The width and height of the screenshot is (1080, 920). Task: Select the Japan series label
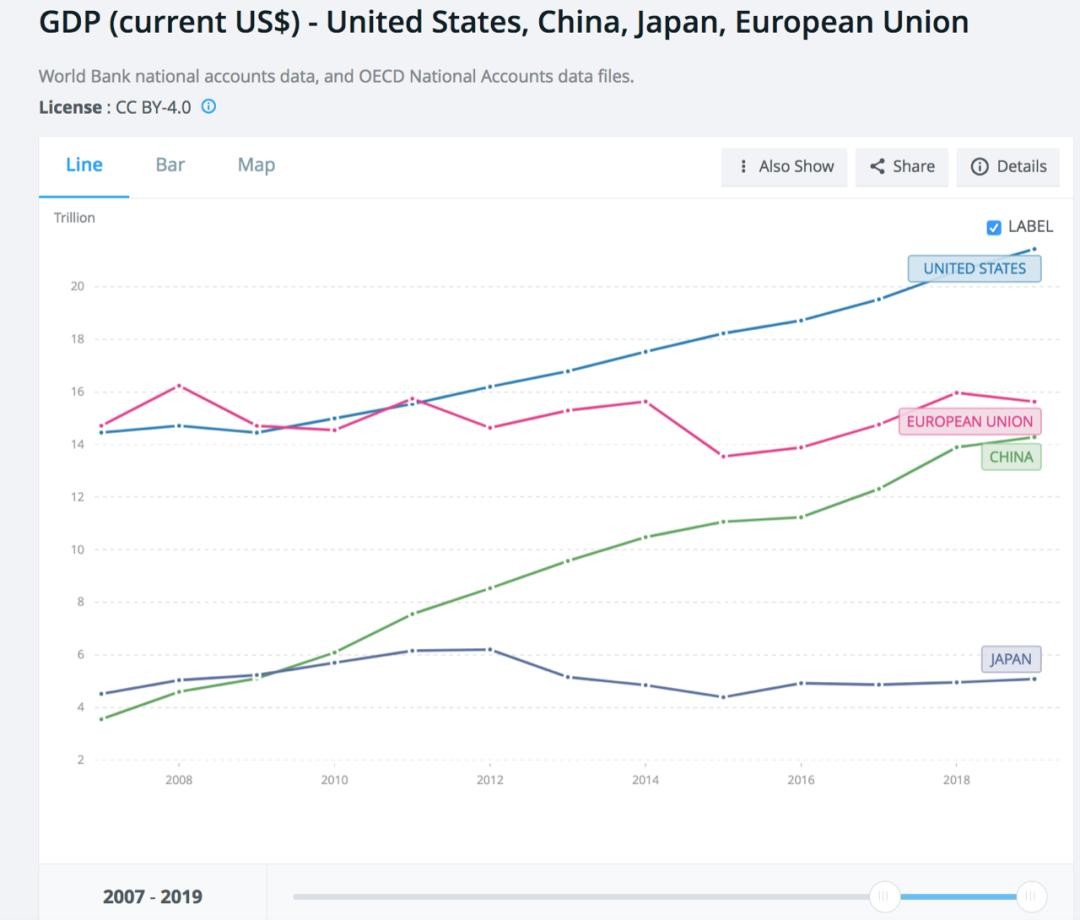click(x=1010, y=659)
